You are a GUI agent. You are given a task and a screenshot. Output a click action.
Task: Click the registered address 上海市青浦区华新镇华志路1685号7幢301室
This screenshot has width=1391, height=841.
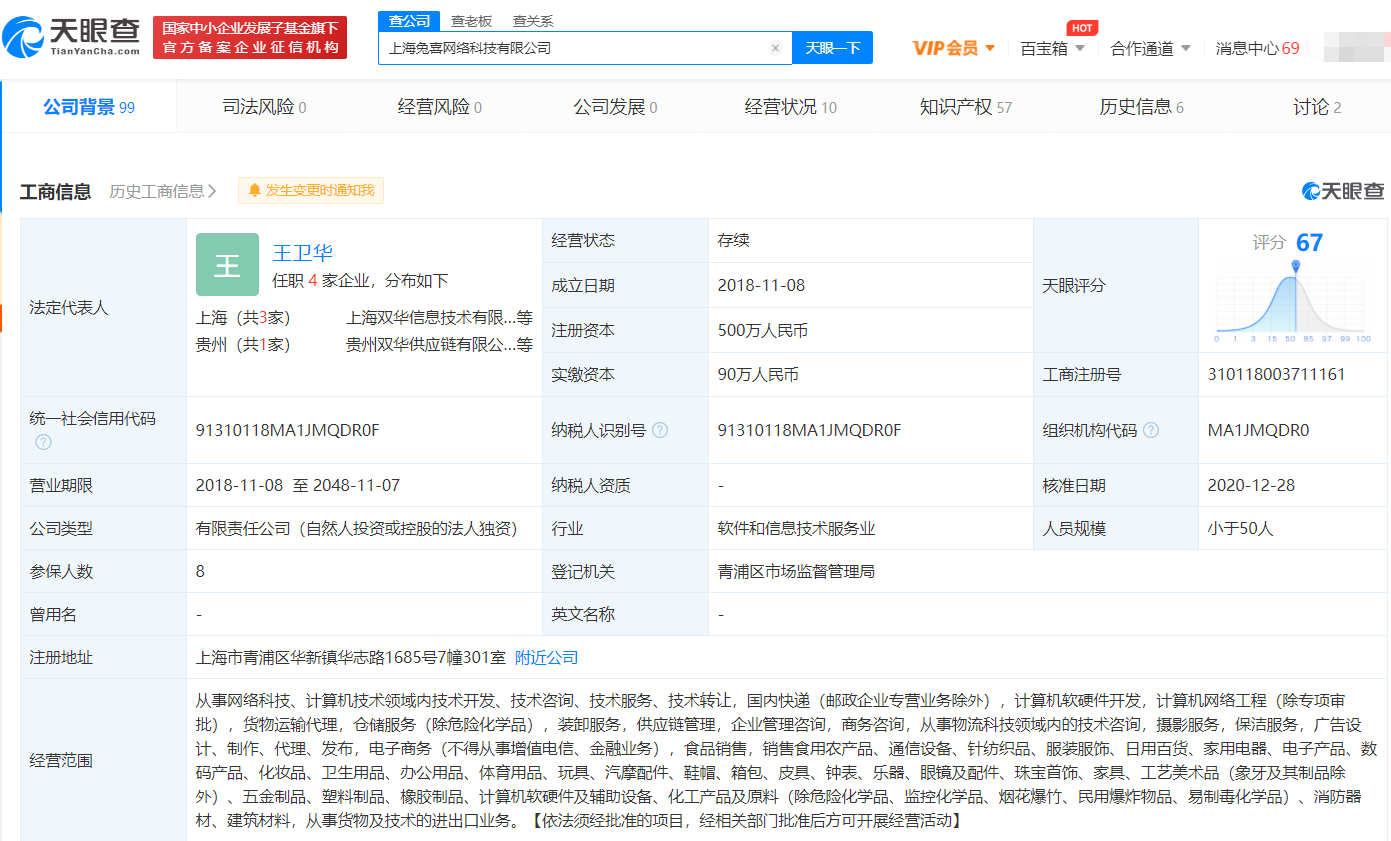[351, 658]
